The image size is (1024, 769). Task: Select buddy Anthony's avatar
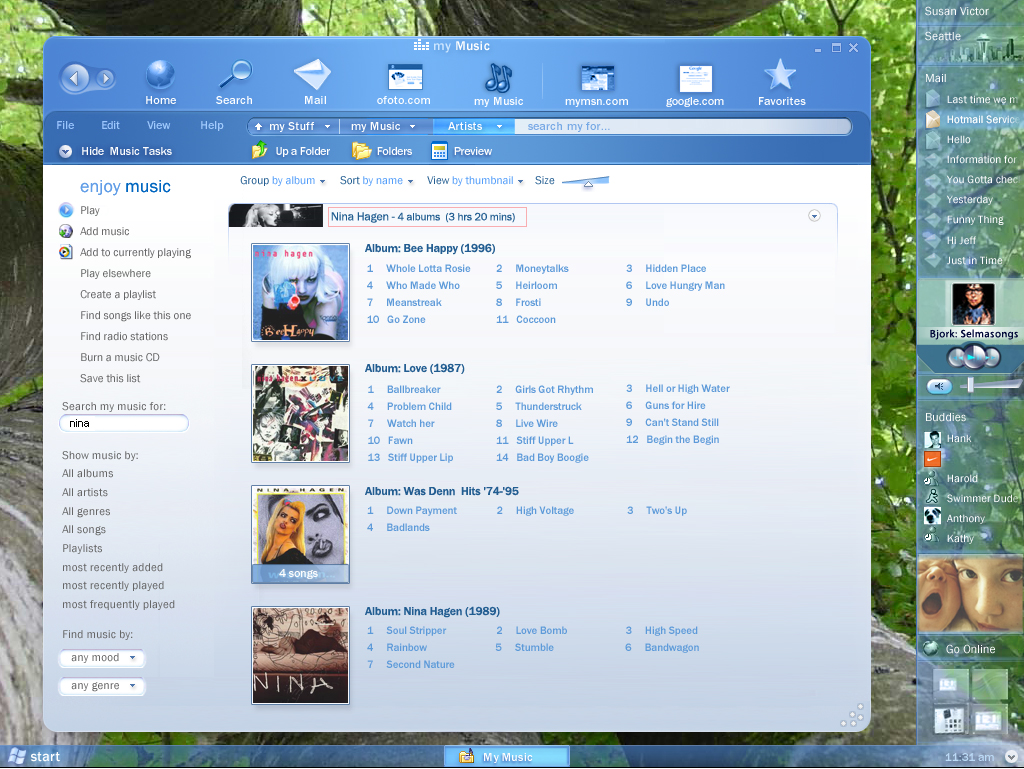[933, 517]
